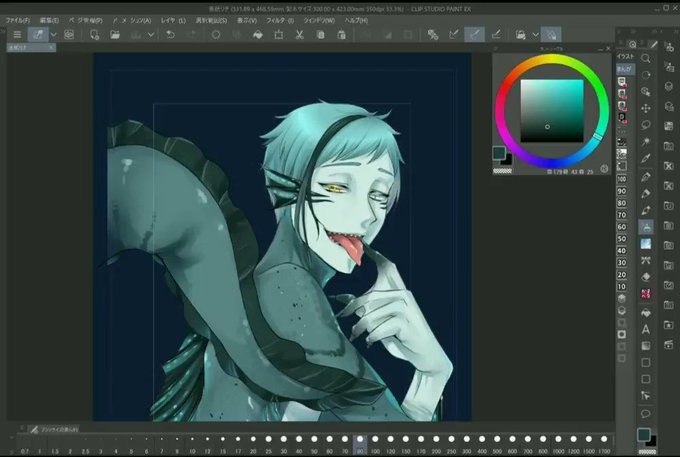
Task: Select the Auto select magic wand tool
Action: [x=645, y=142]
